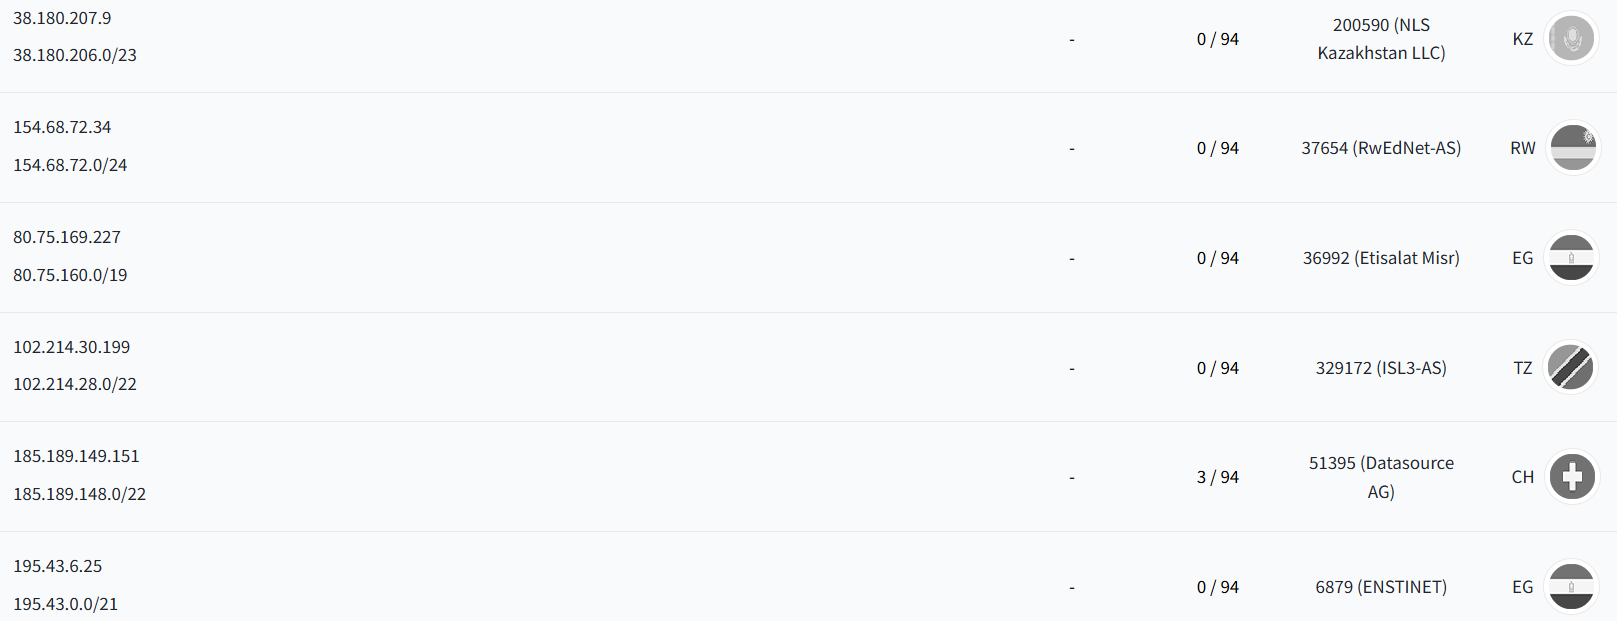Click the Tanzania flag icon
This screenshot has width=1617, height=621.
pos(1572,368)
